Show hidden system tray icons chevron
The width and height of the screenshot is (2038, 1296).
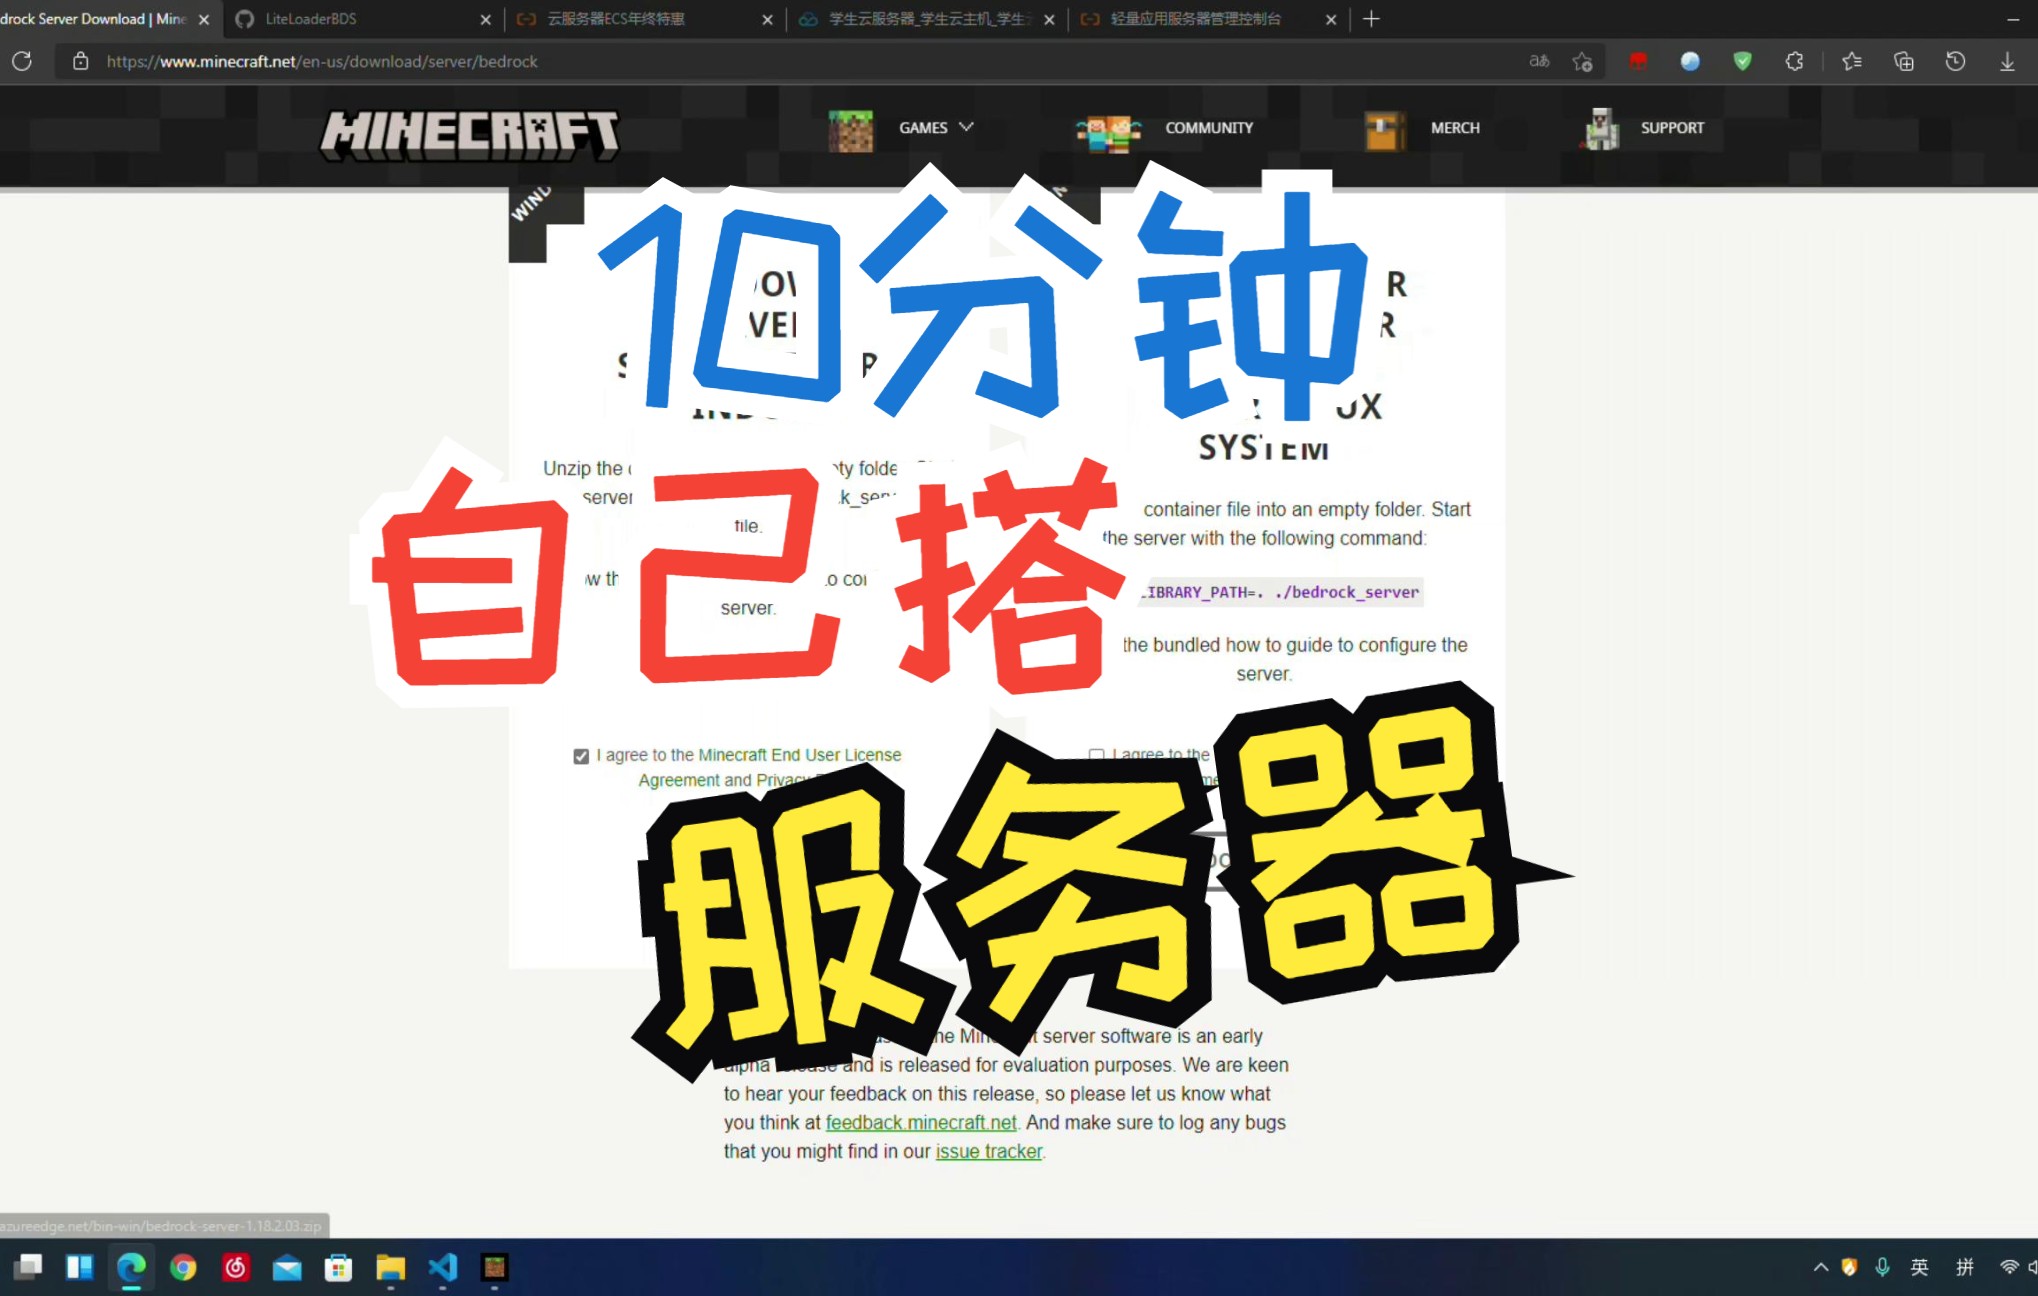[x=1820, y=1267]
